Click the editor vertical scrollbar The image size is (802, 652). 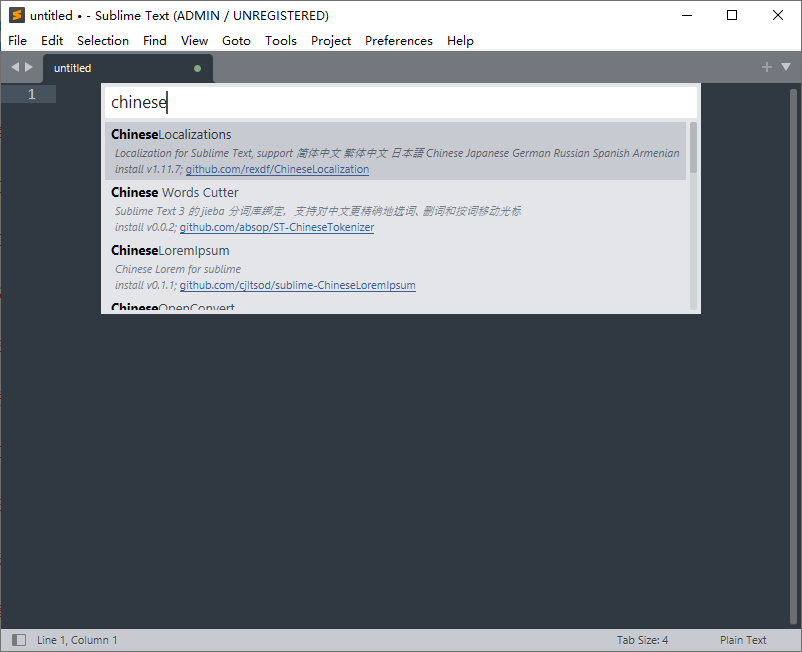tap(793, 356)
